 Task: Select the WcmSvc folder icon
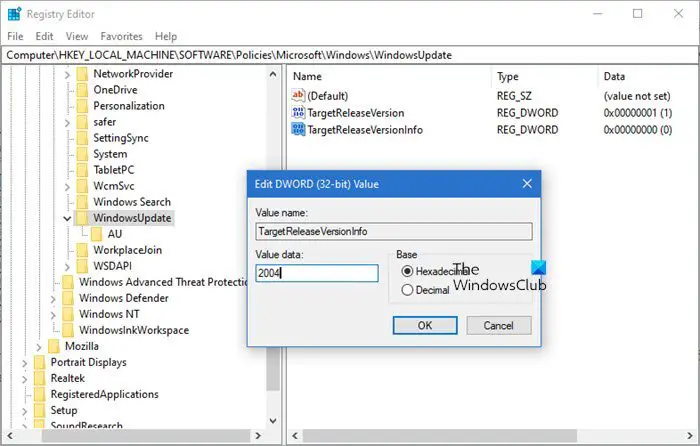pos(82,186)
